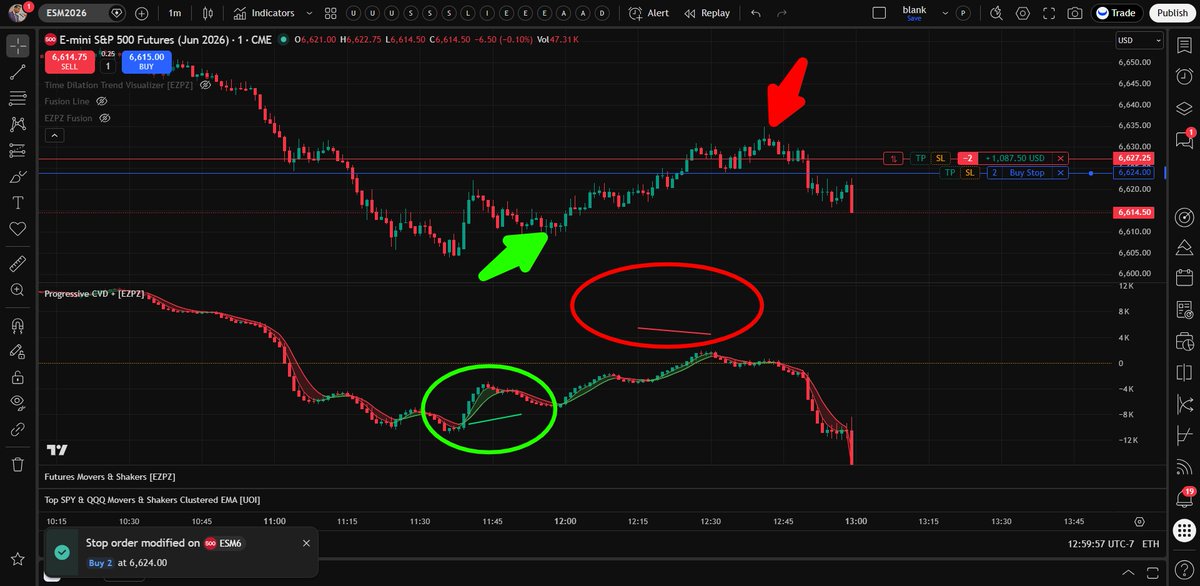The image size is (1200, 586).
Task: Select the brush drawing tool
Action: [x=17, y=177]
